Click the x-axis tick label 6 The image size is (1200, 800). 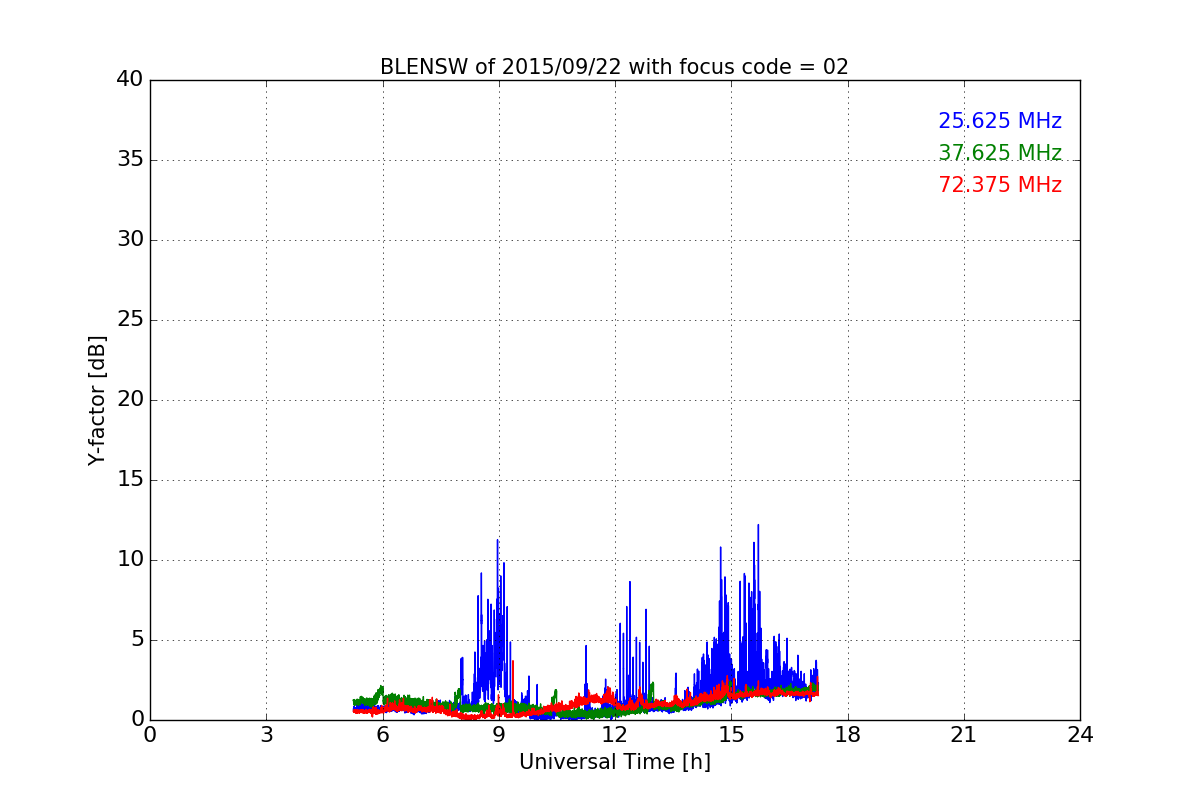coord(382,734)
